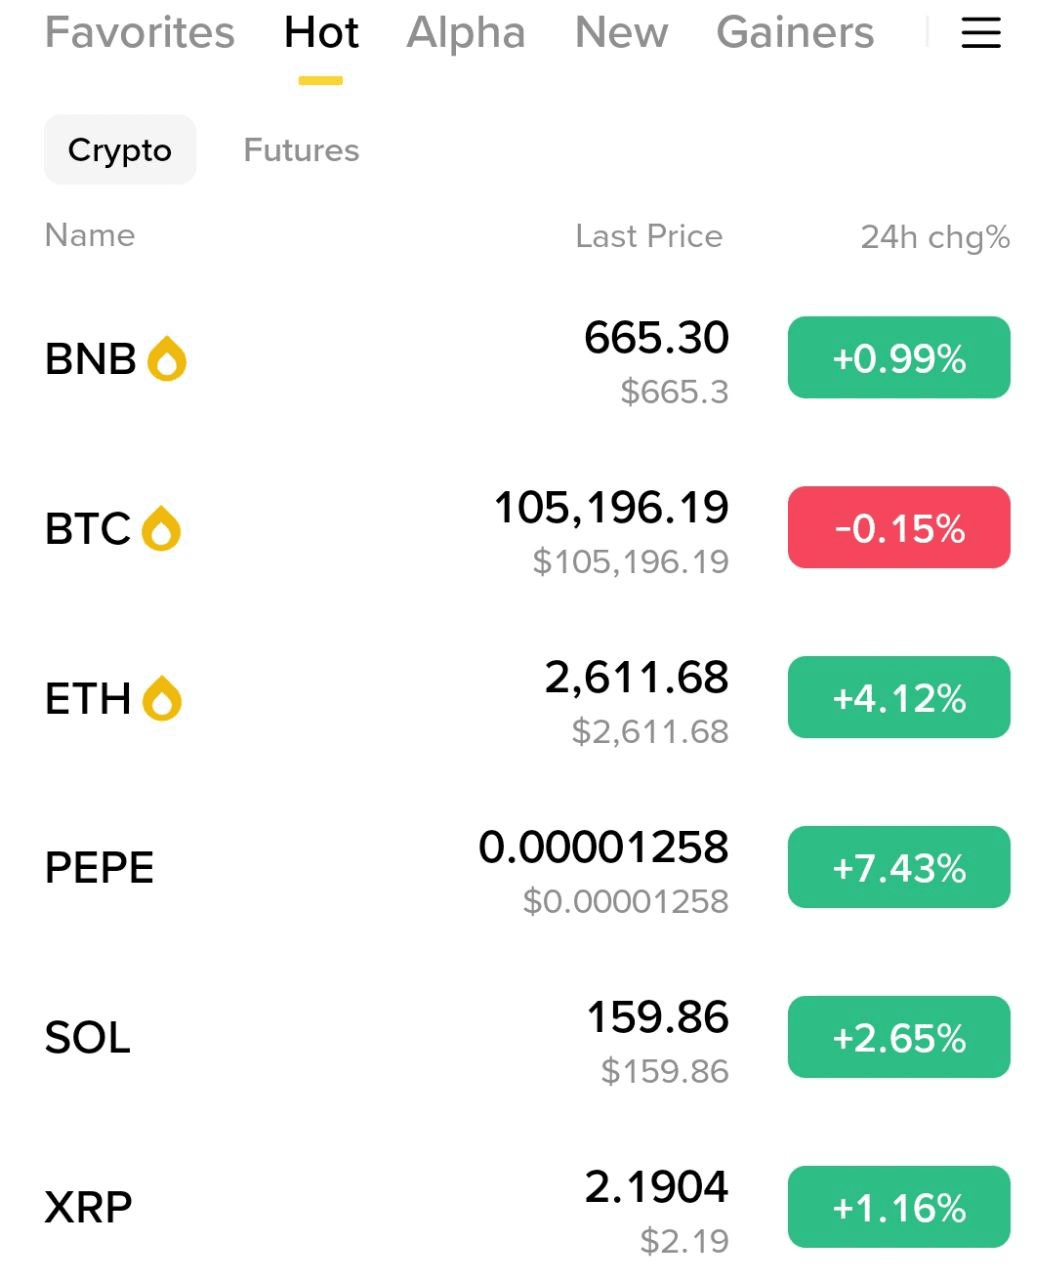Tap the flame icon beside BNB

point(167,359)
